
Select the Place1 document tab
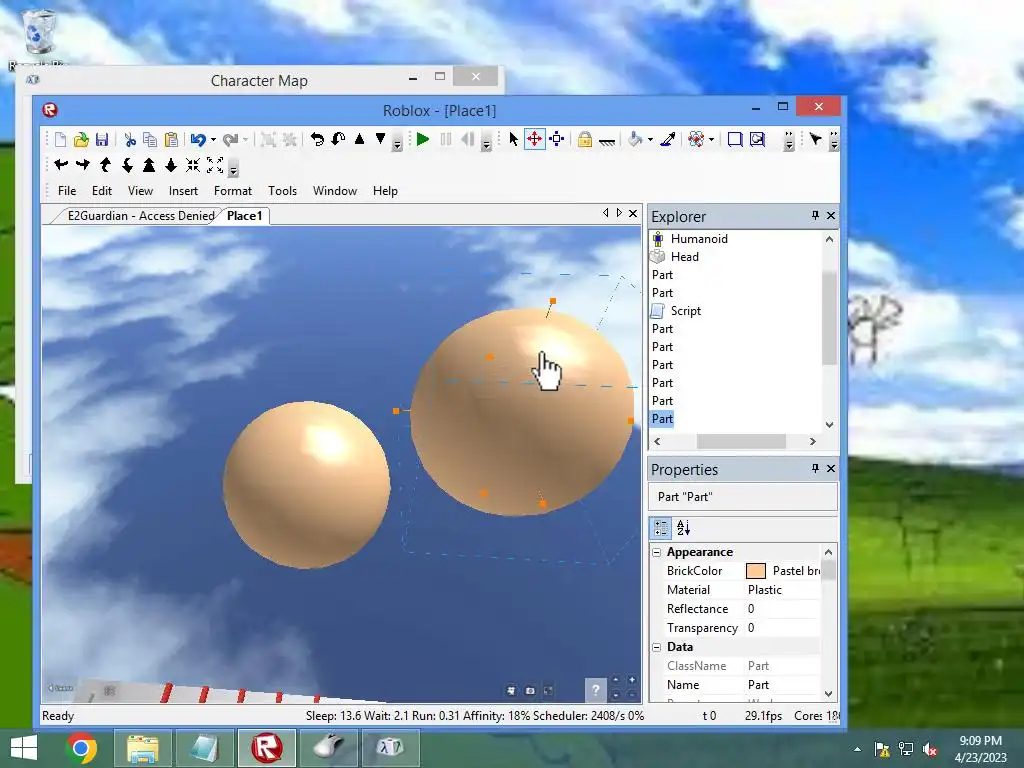coord(244,216)
